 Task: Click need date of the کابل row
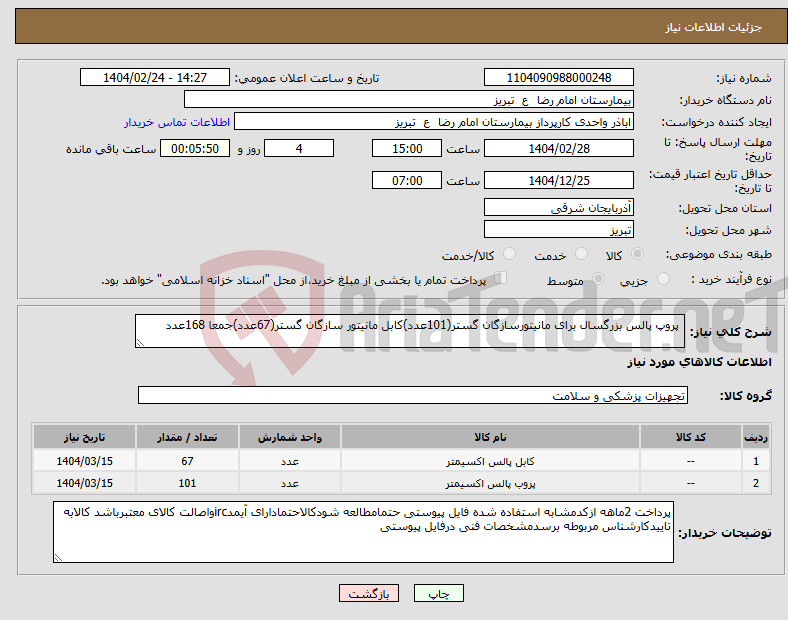pyautogui.click(x=84, y=461)
